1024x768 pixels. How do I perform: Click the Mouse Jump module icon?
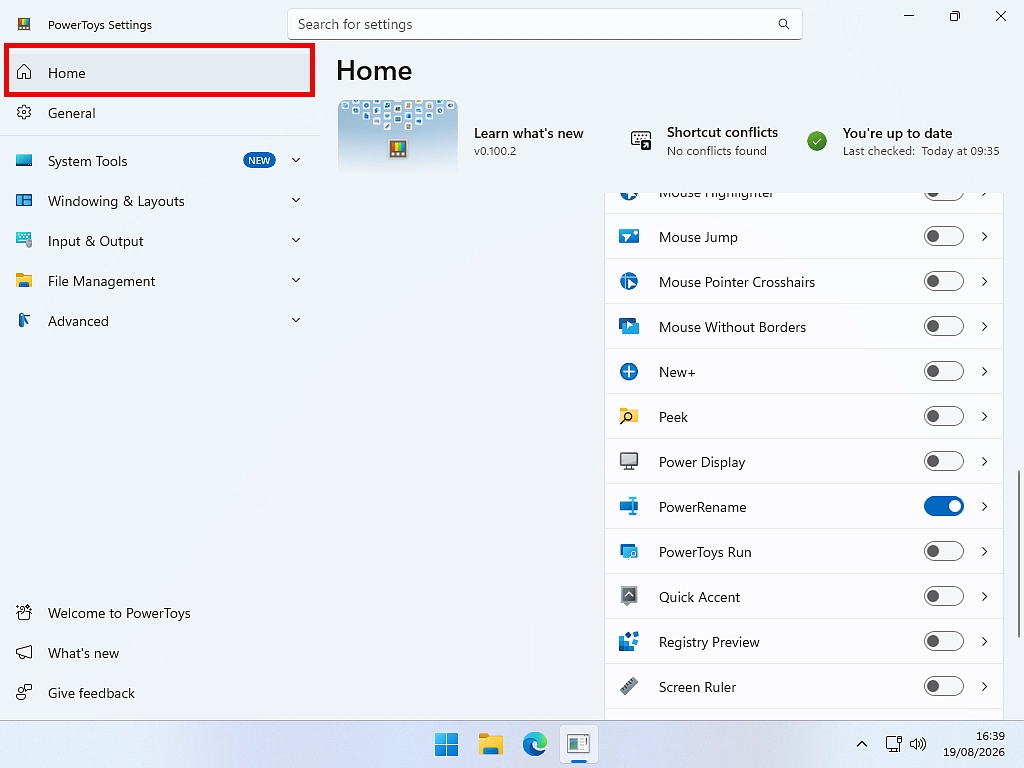629,236
